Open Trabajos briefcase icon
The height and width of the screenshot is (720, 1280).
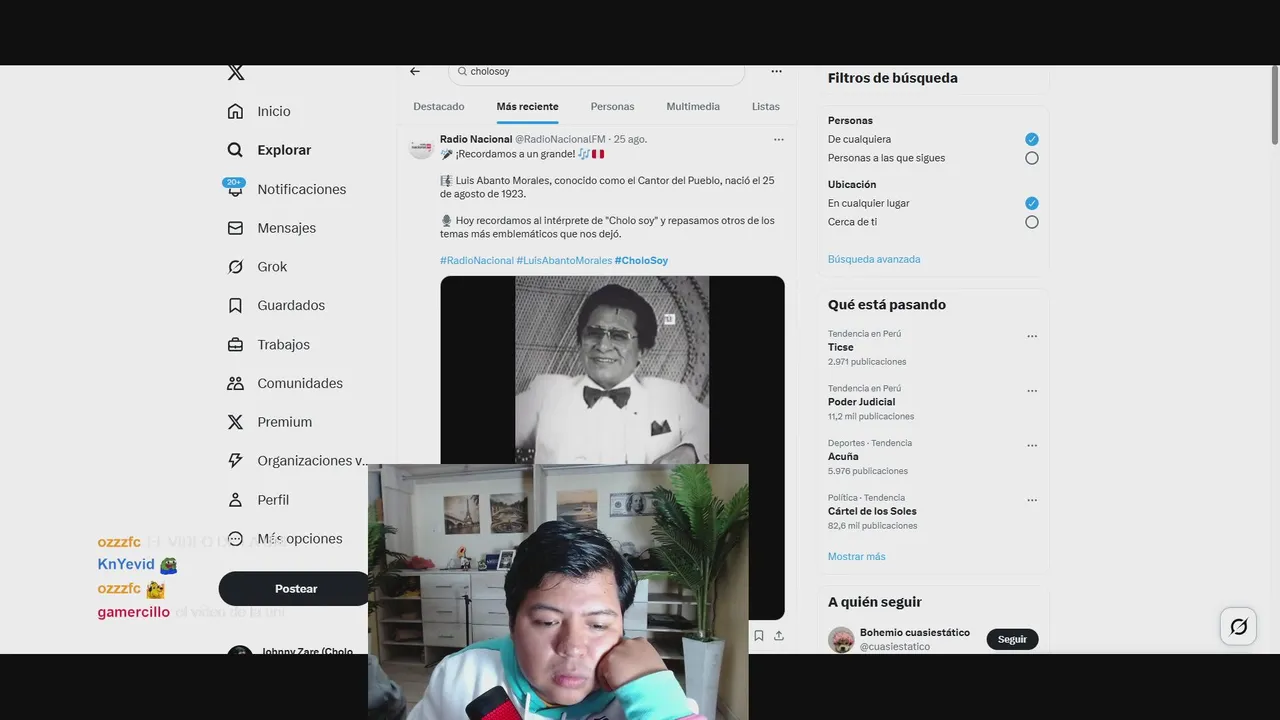[235, 344]
